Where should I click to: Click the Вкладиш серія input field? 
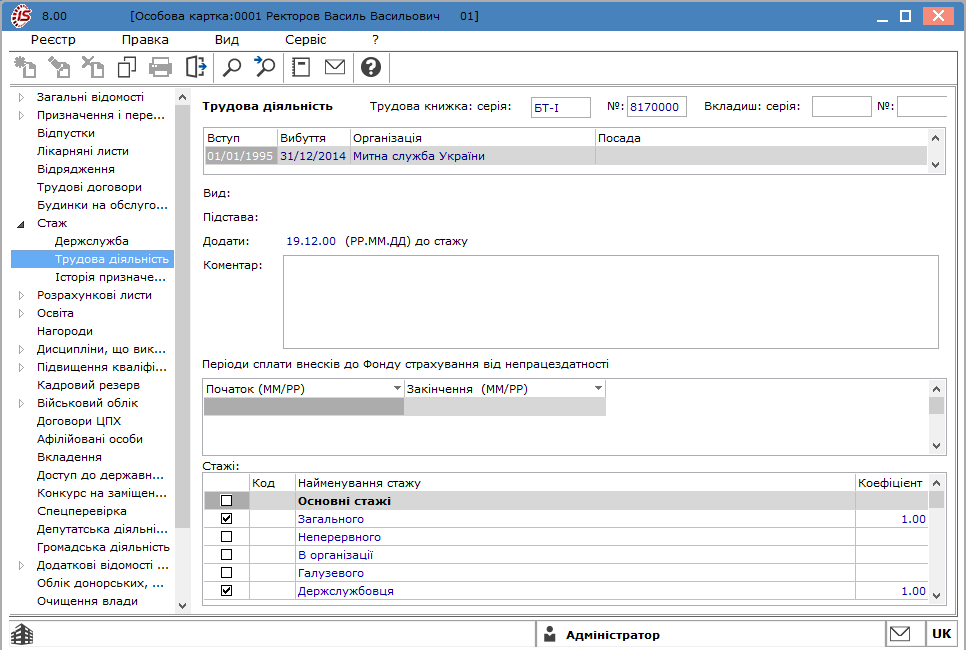tap(842, 107)
